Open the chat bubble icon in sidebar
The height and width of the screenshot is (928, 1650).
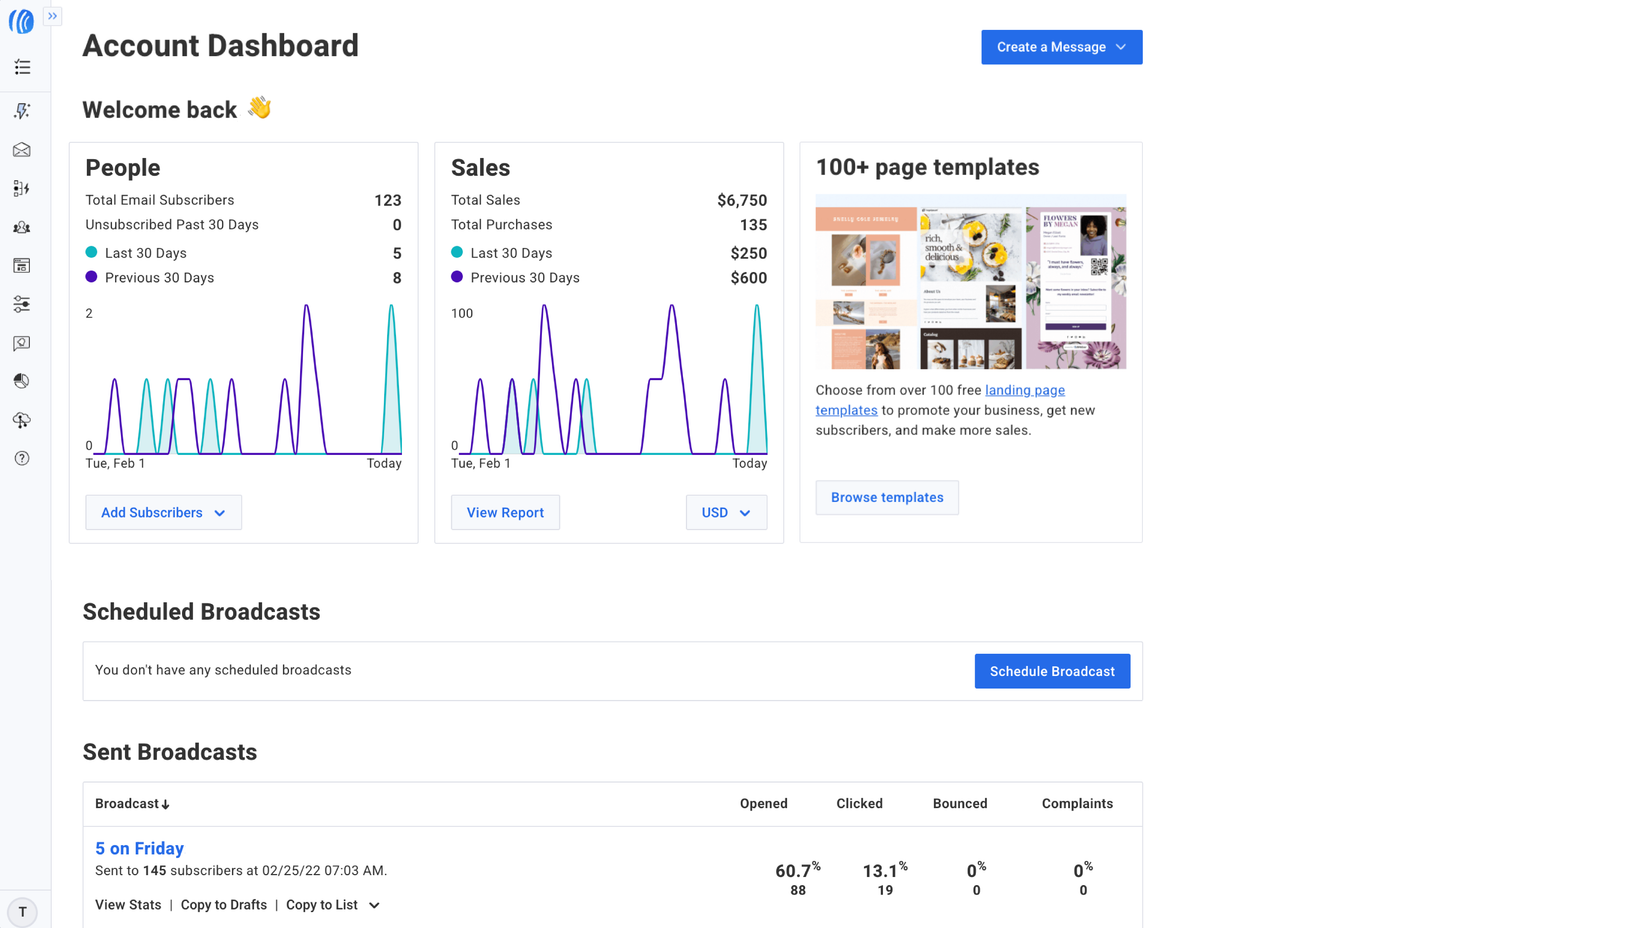22,343
